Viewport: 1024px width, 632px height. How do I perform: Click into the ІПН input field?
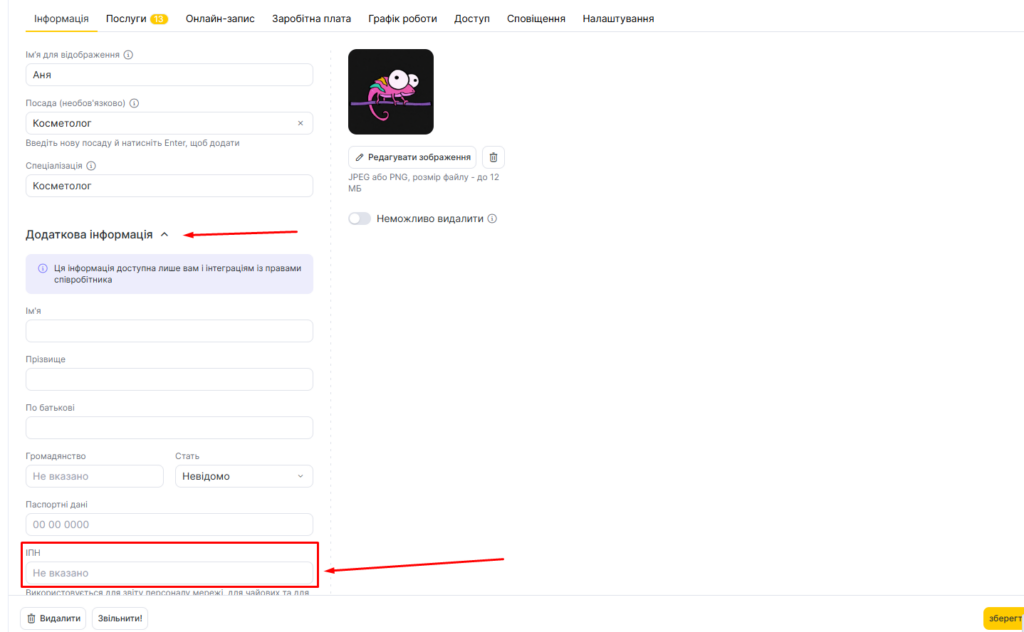tap(169, 573)
